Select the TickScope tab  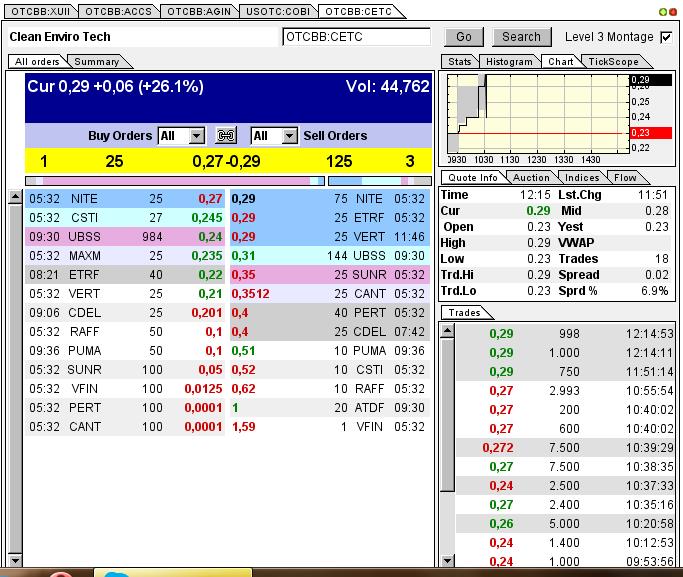pos(613,62)
